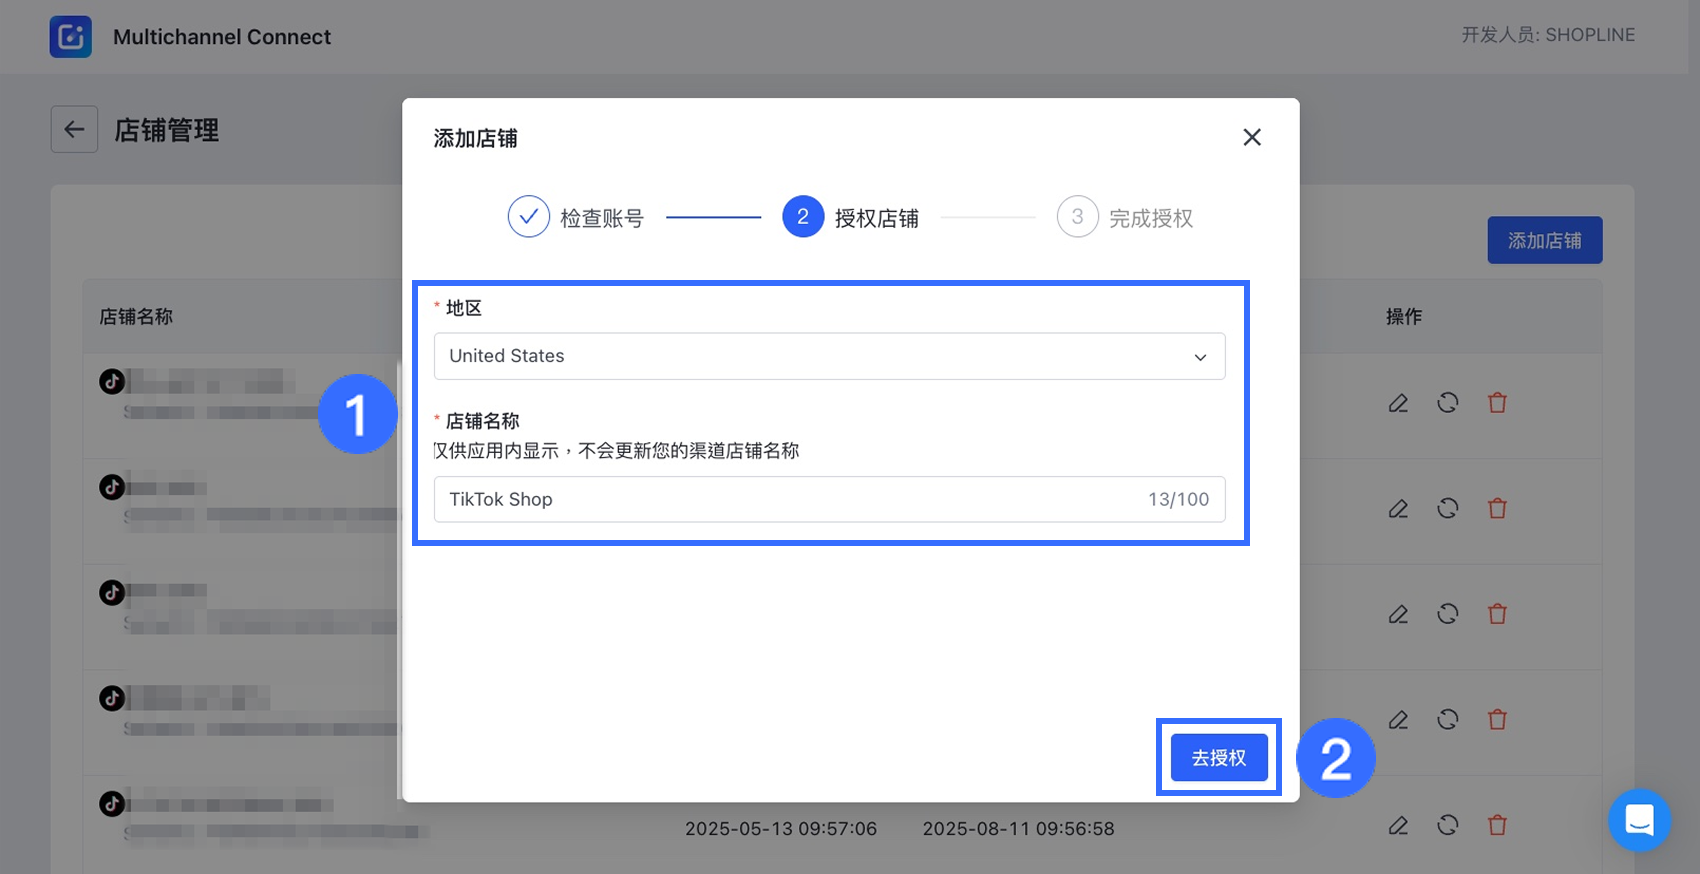Click the refresh sync icon in the second store row
The height and width of the screenshot is (874, 1700).
1448,508
